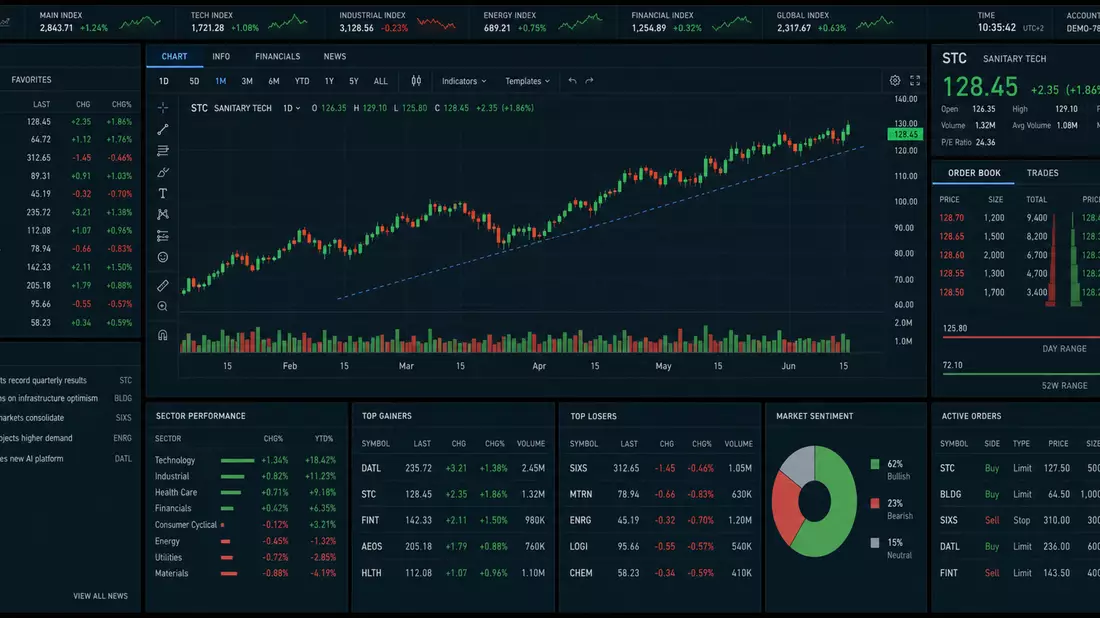This screenshot has height=618, width=1100.
Task: Set chart range to 3M
Action: pyautogui.click(x=247, y=81)
